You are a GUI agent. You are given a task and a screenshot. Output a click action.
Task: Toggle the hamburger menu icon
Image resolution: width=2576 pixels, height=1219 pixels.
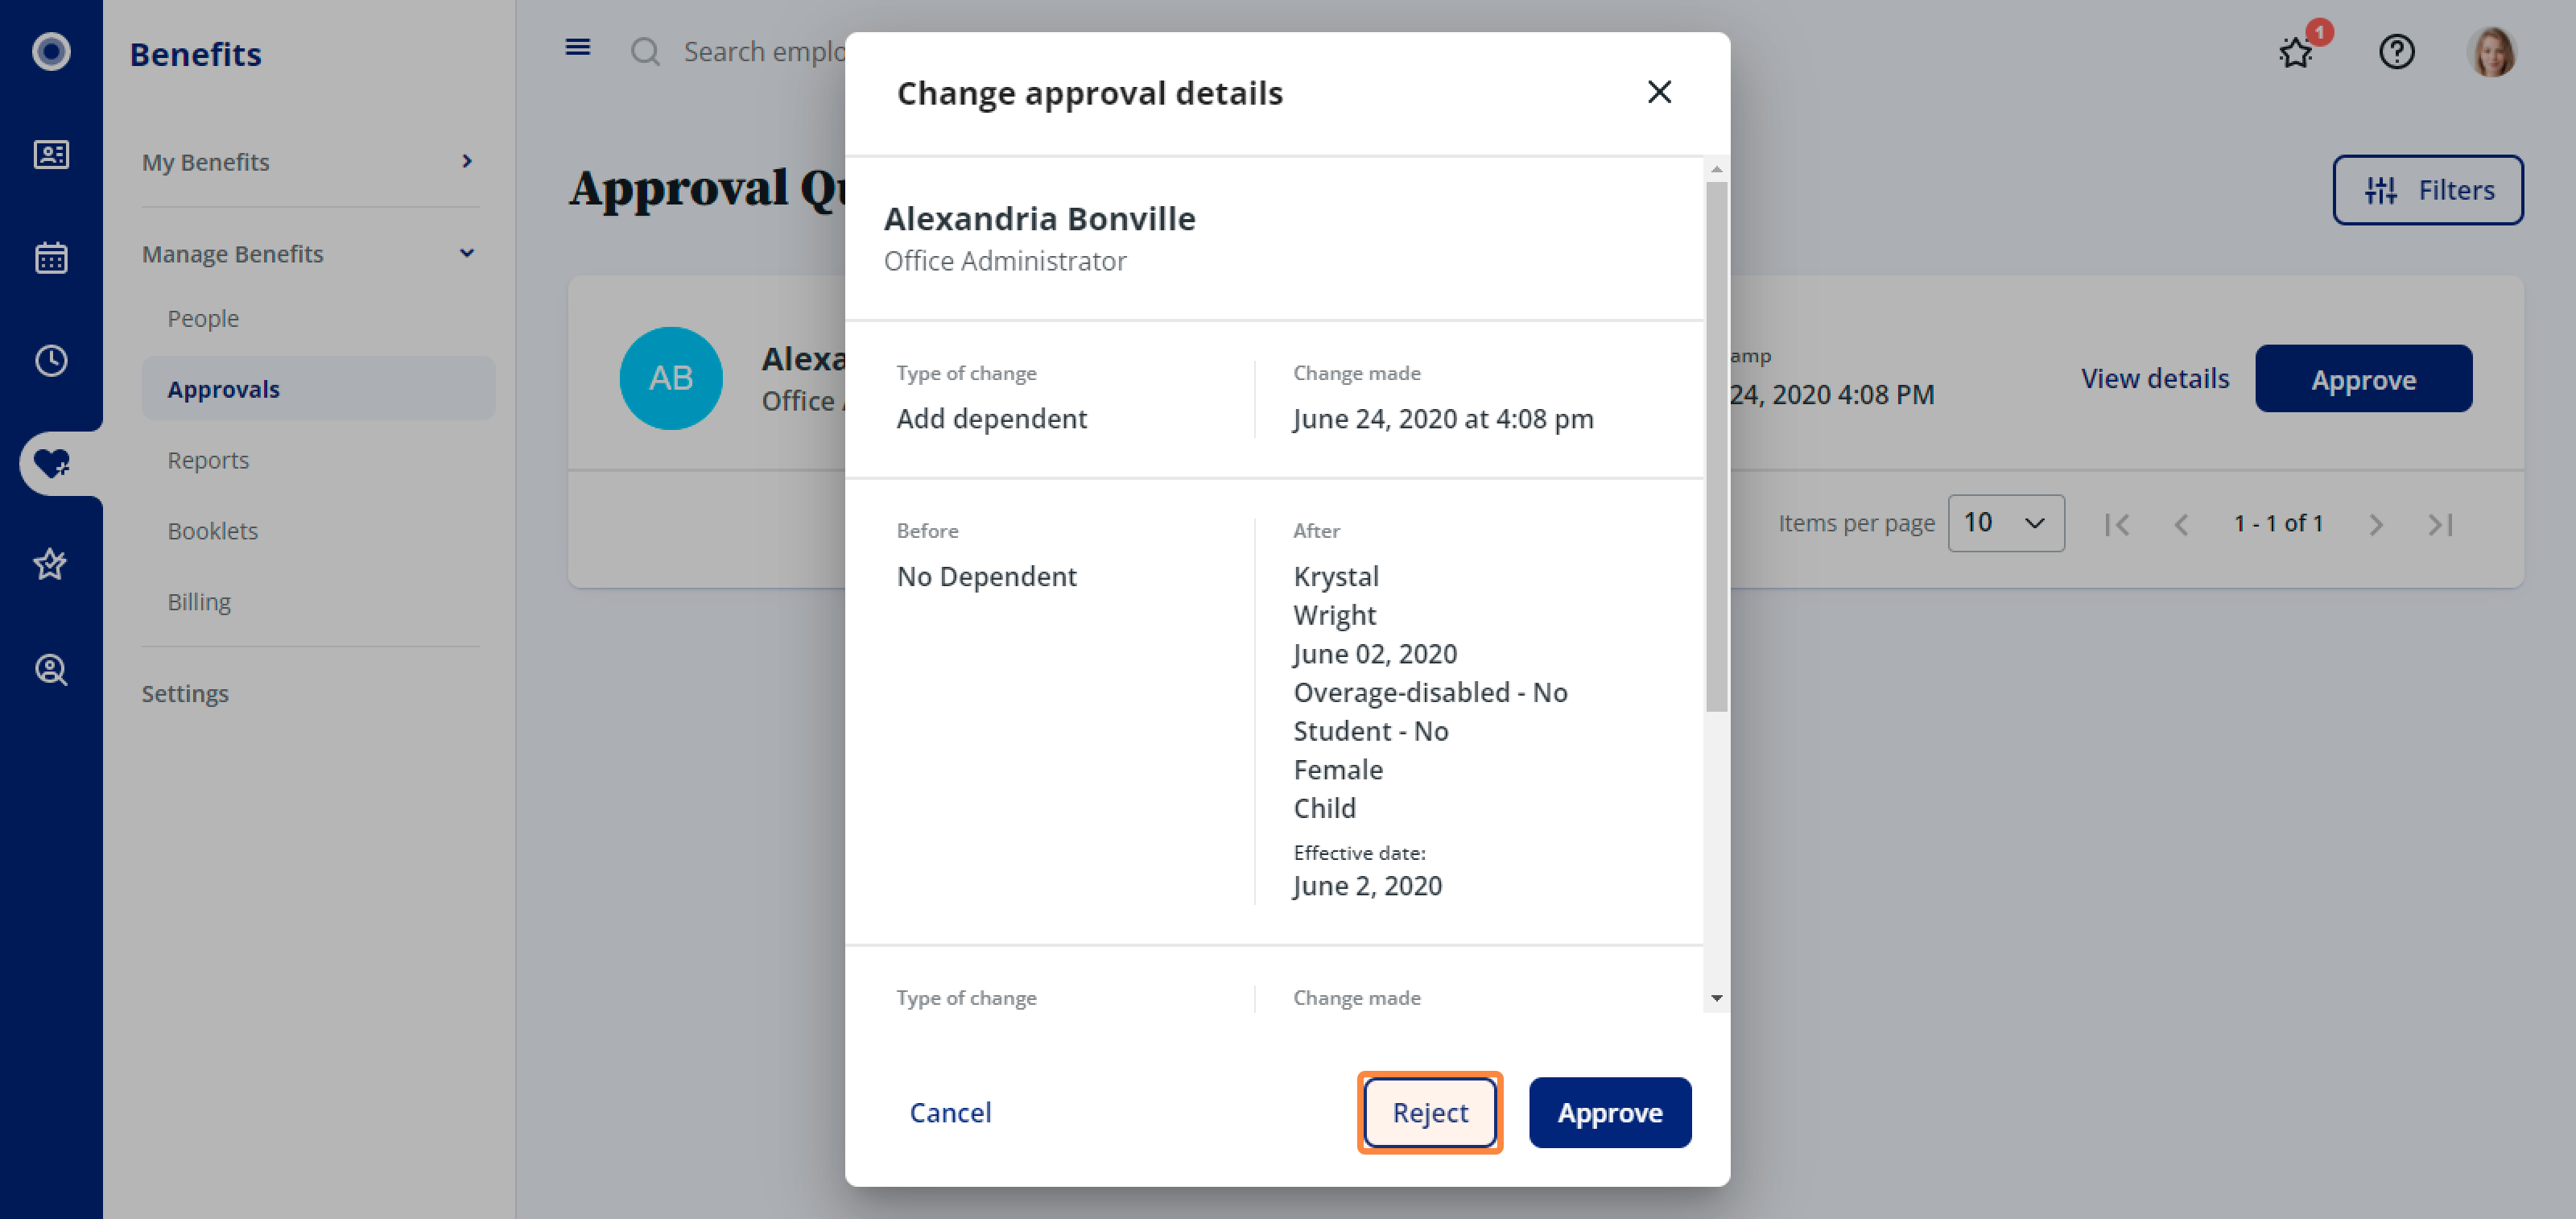coord(578,48)
